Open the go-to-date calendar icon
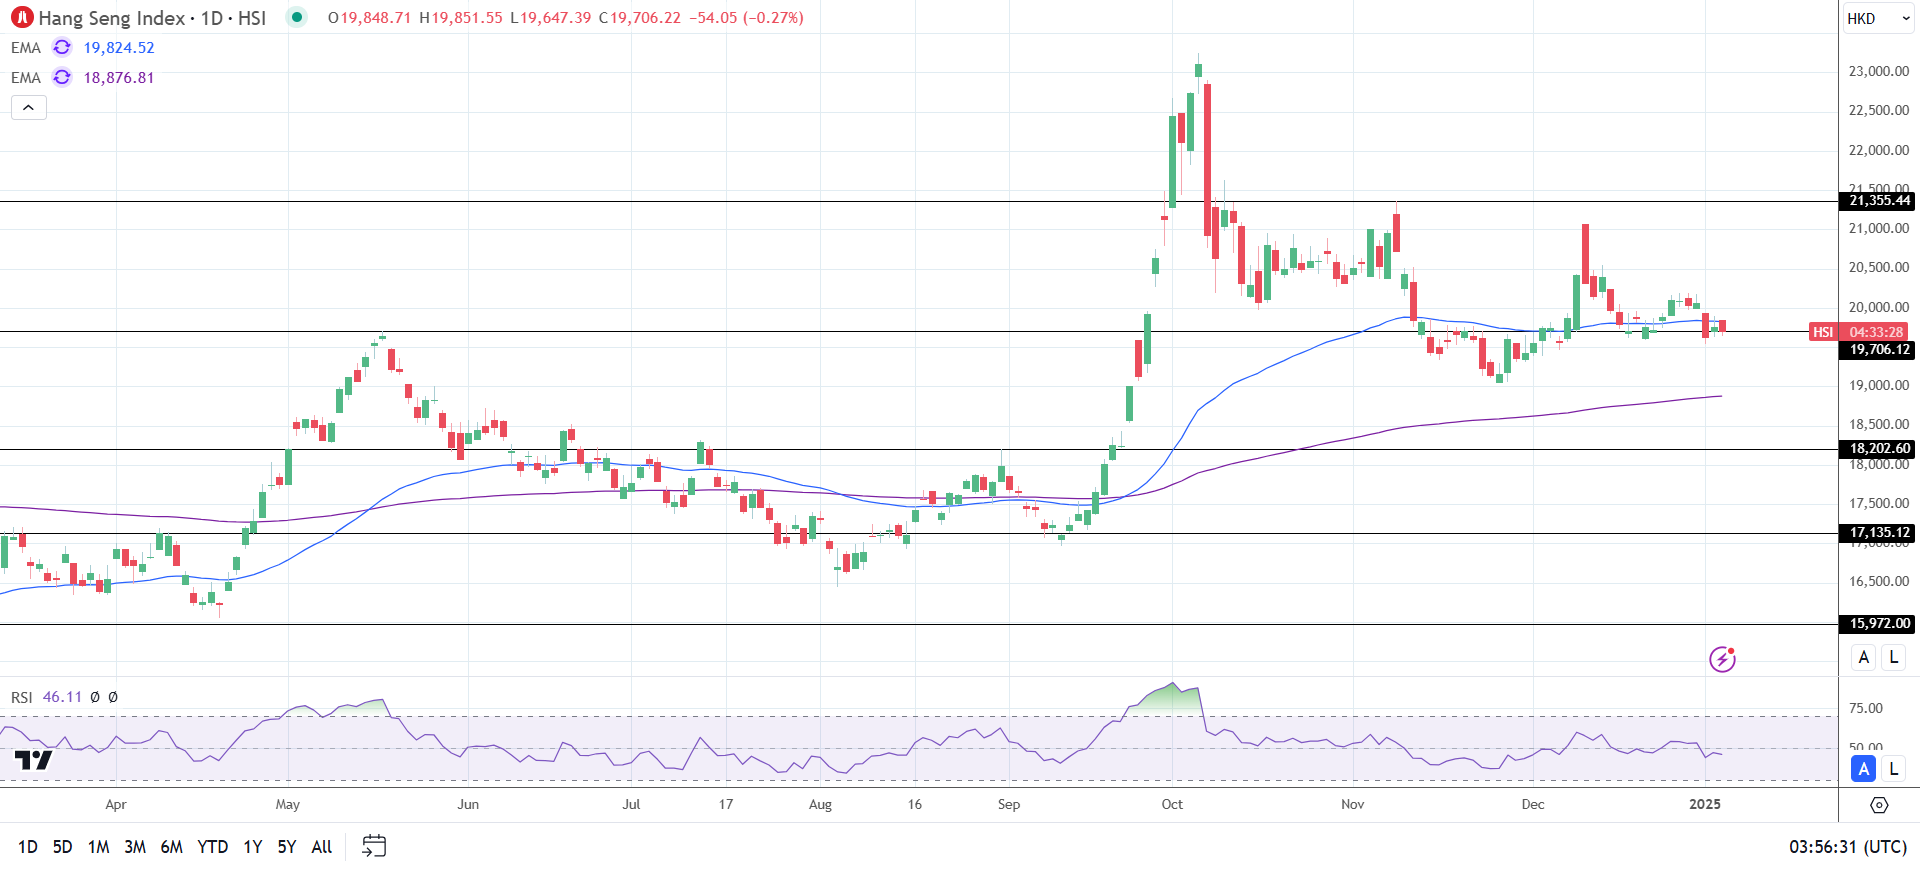Image resolution: width=1920 pixels, height=869 pixels. tap(374, 846)
